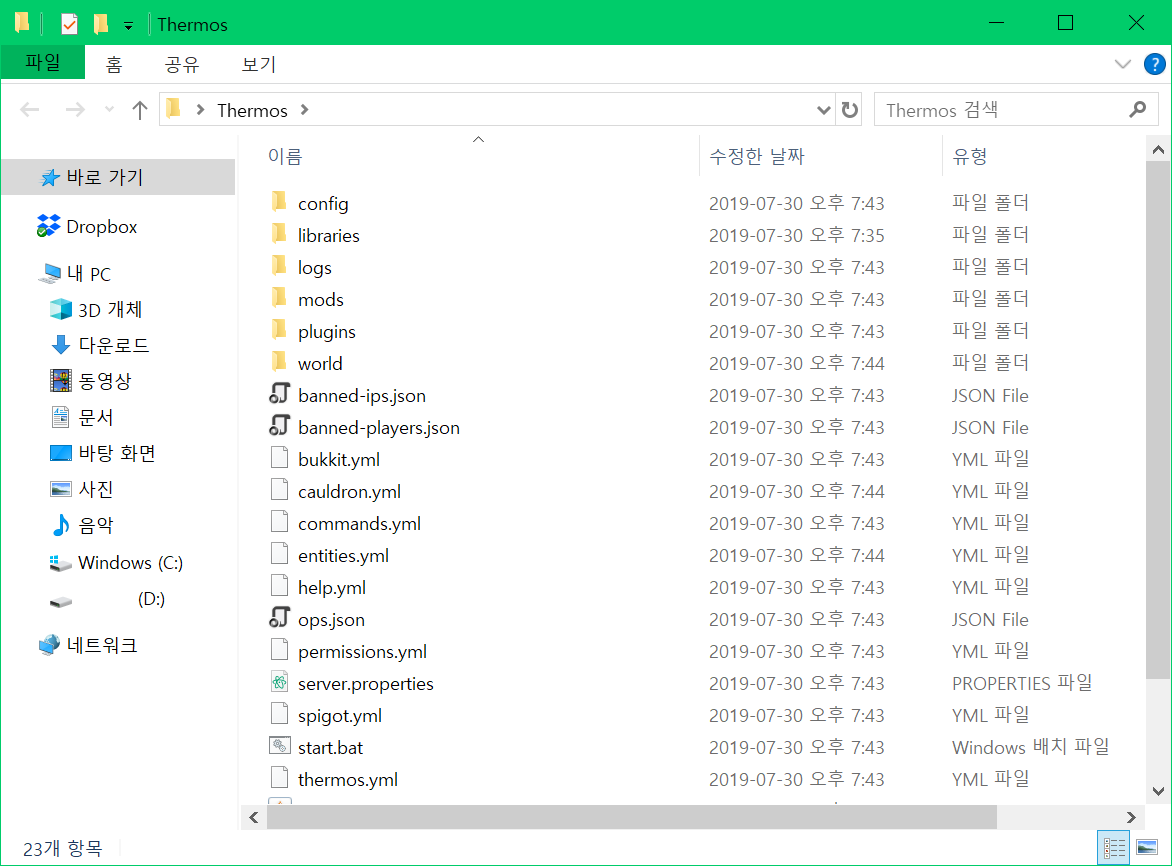Select the spigot.yml file name
The image size is (1172, 866).
(x=339, y=716)
